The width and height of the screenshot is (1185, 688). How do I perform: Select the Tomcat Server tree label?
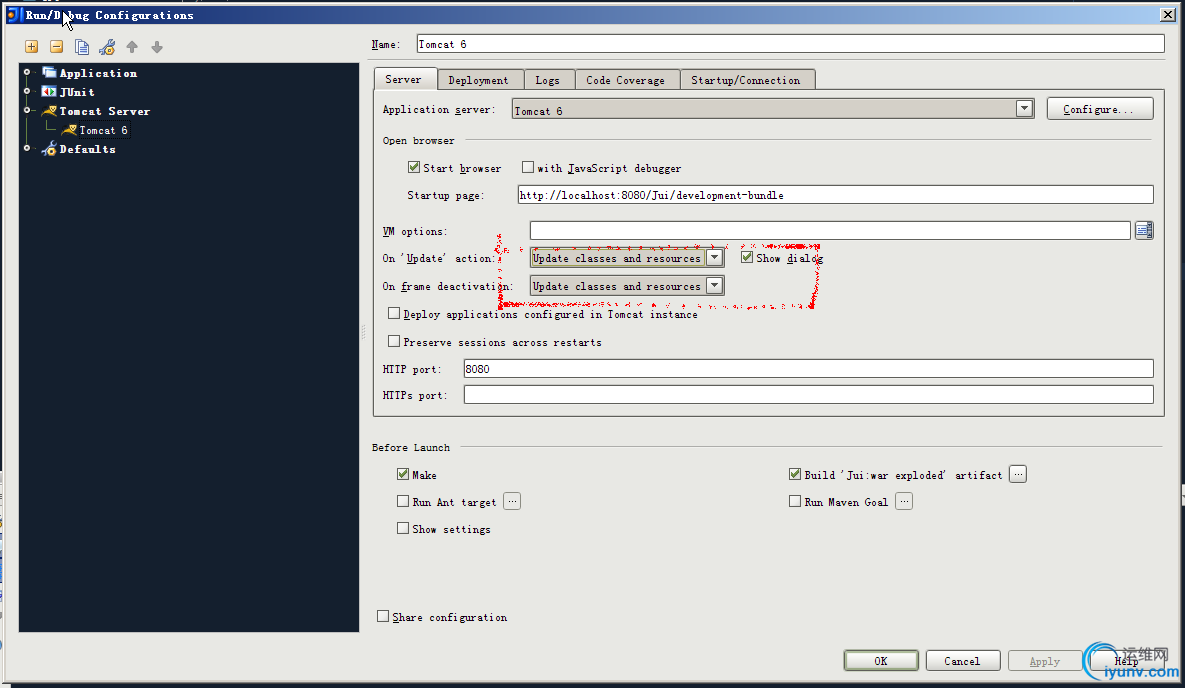click(105, 111)
